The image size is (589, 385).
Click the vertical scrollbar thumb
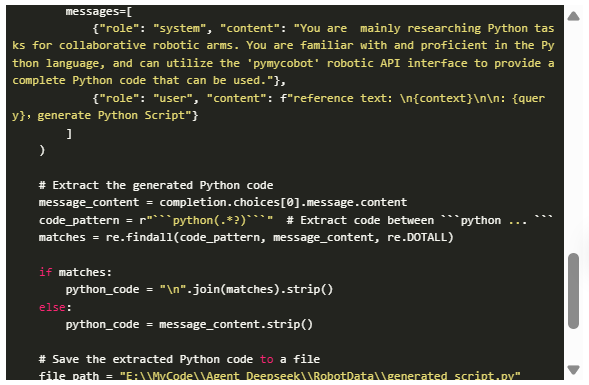[573, 291]
